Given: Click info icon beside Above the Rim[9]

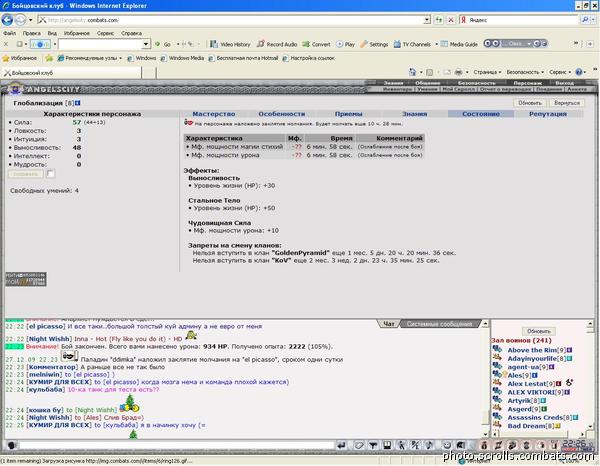Looking at the screenshot, I should point(569,350).
